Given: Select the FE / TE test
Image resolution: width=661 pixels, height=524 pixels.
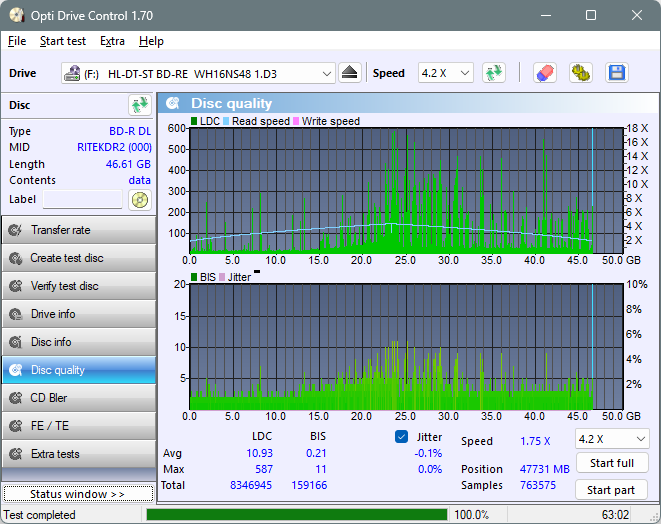Looking at the screenshot, I should coord(78,426).
